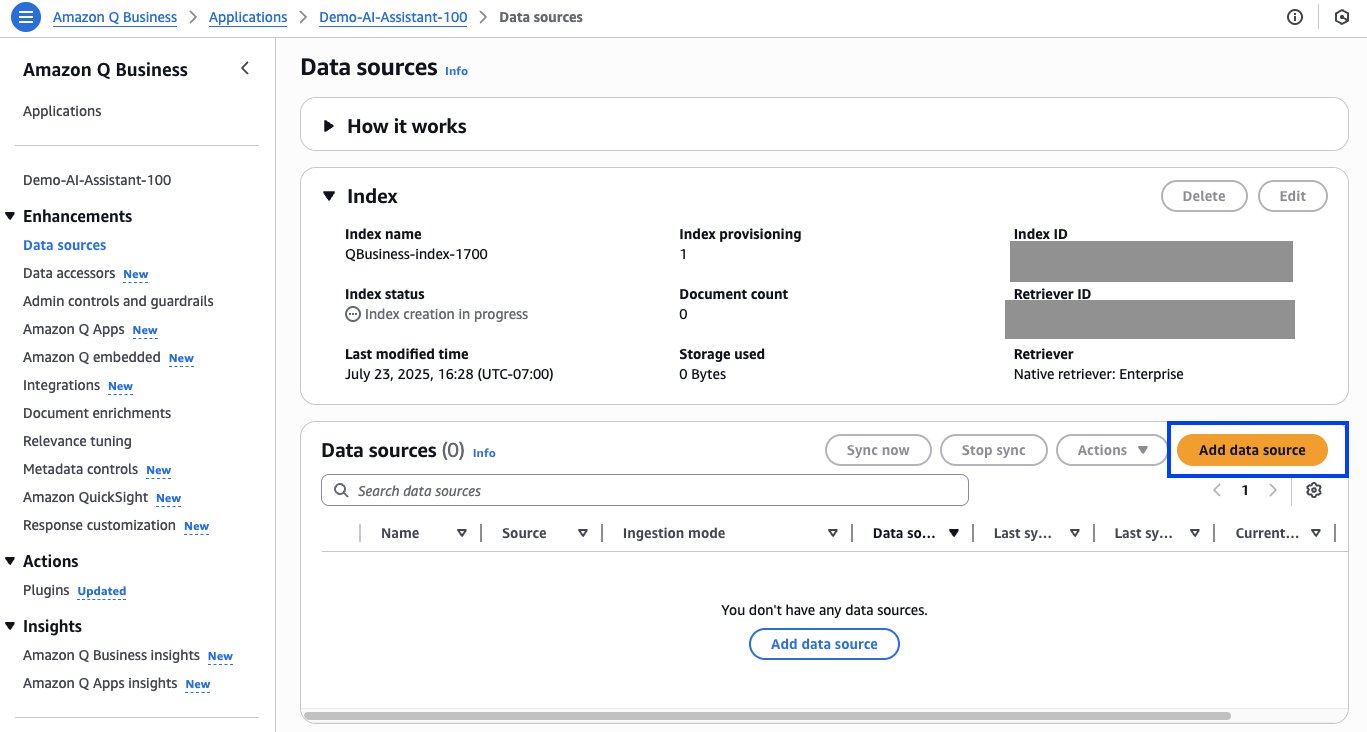The image size is (1367, 732).
Task: Open Integrations in sidebar
Action: click(62, 385)
